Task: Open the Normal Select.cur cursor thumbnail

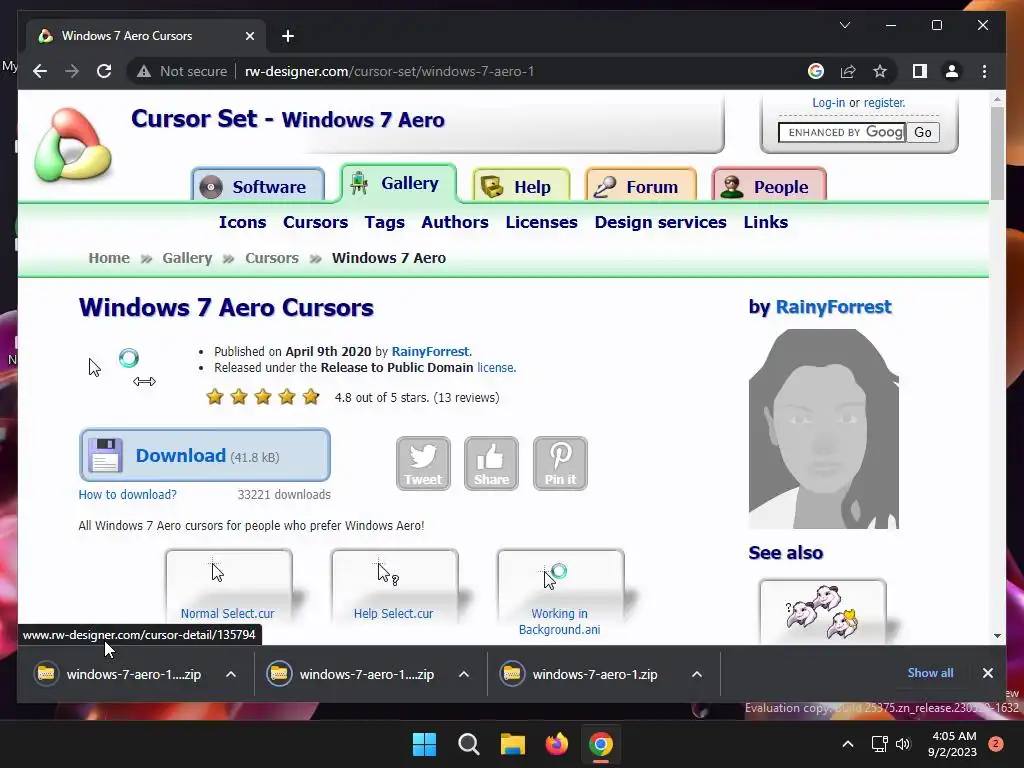Action: [x=228, y=584]
